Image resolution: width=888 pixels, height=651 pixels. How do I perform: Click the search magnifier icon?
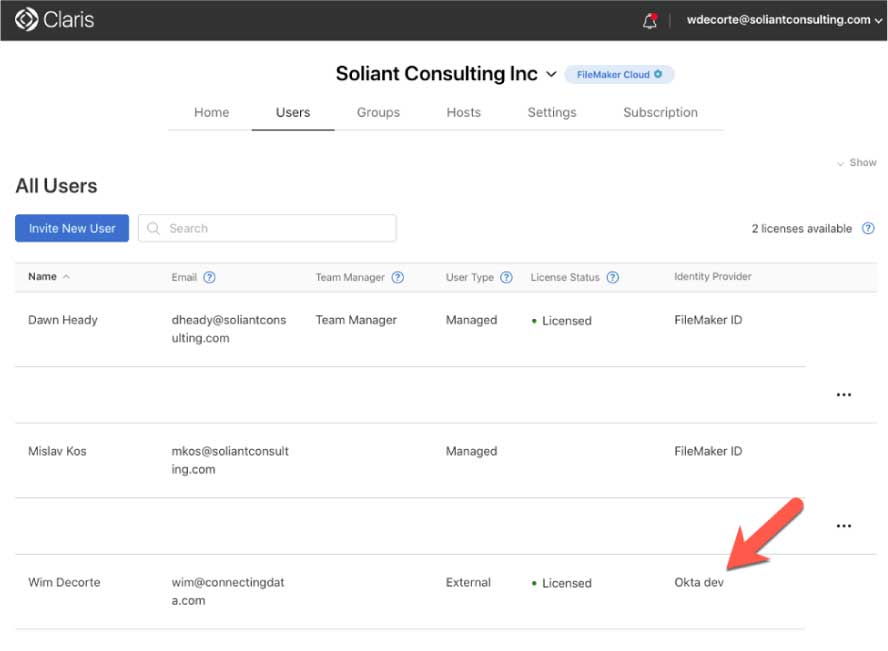coord(153,228)
